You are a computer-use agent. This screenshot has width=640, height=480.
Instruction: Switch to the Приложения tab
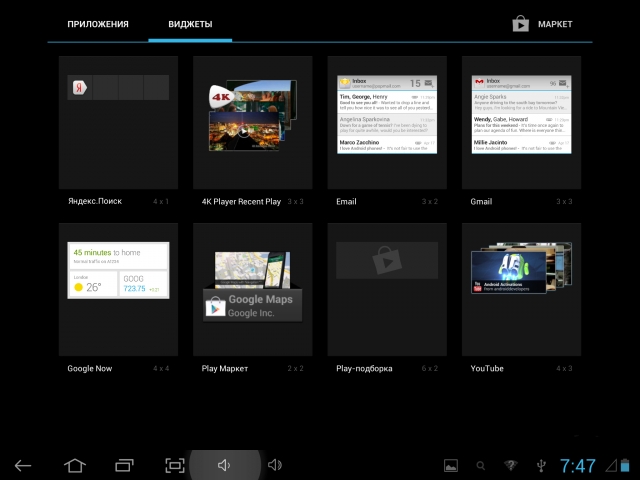click(x=98, y=23)
